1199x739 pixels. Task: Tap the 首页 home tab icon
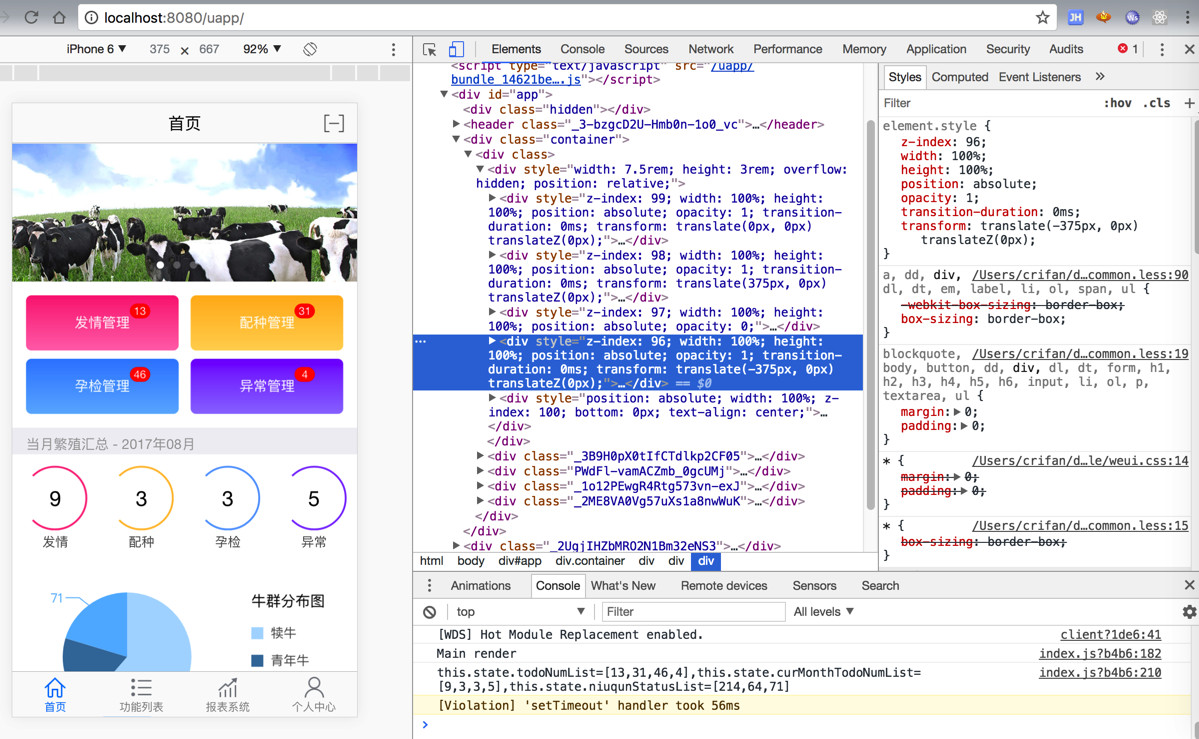(55, 695)
